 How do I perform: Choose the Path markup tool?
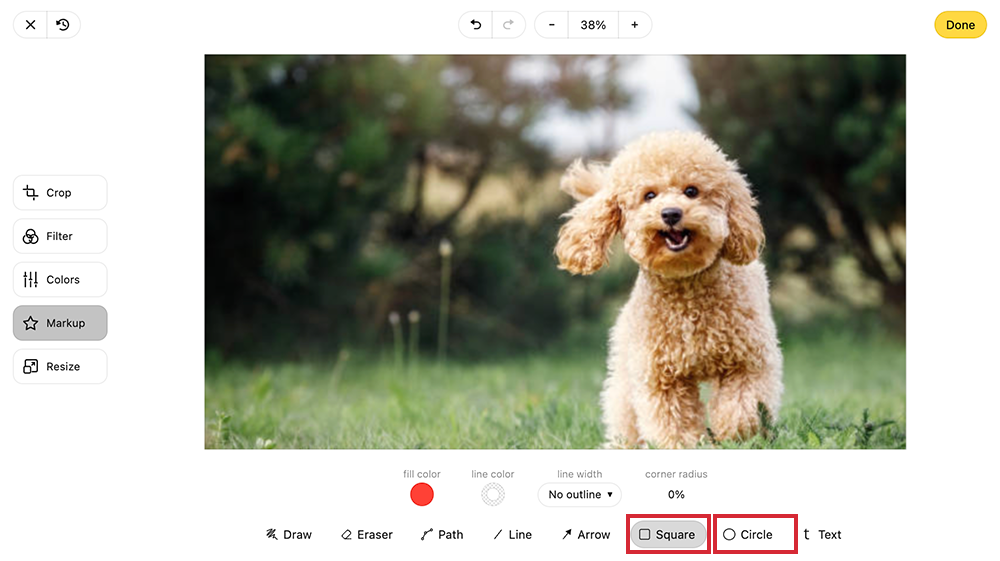click(x=442, y=535)
